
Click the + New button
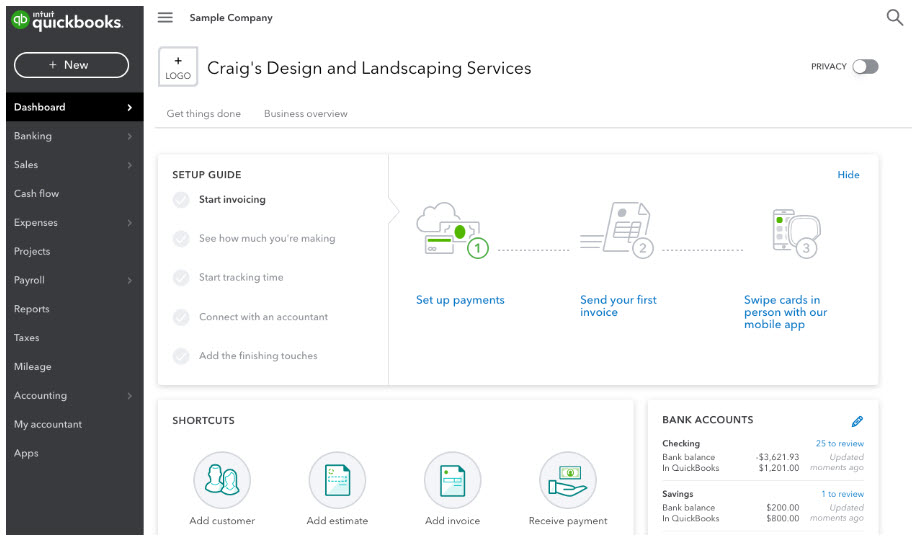(71, 65)
